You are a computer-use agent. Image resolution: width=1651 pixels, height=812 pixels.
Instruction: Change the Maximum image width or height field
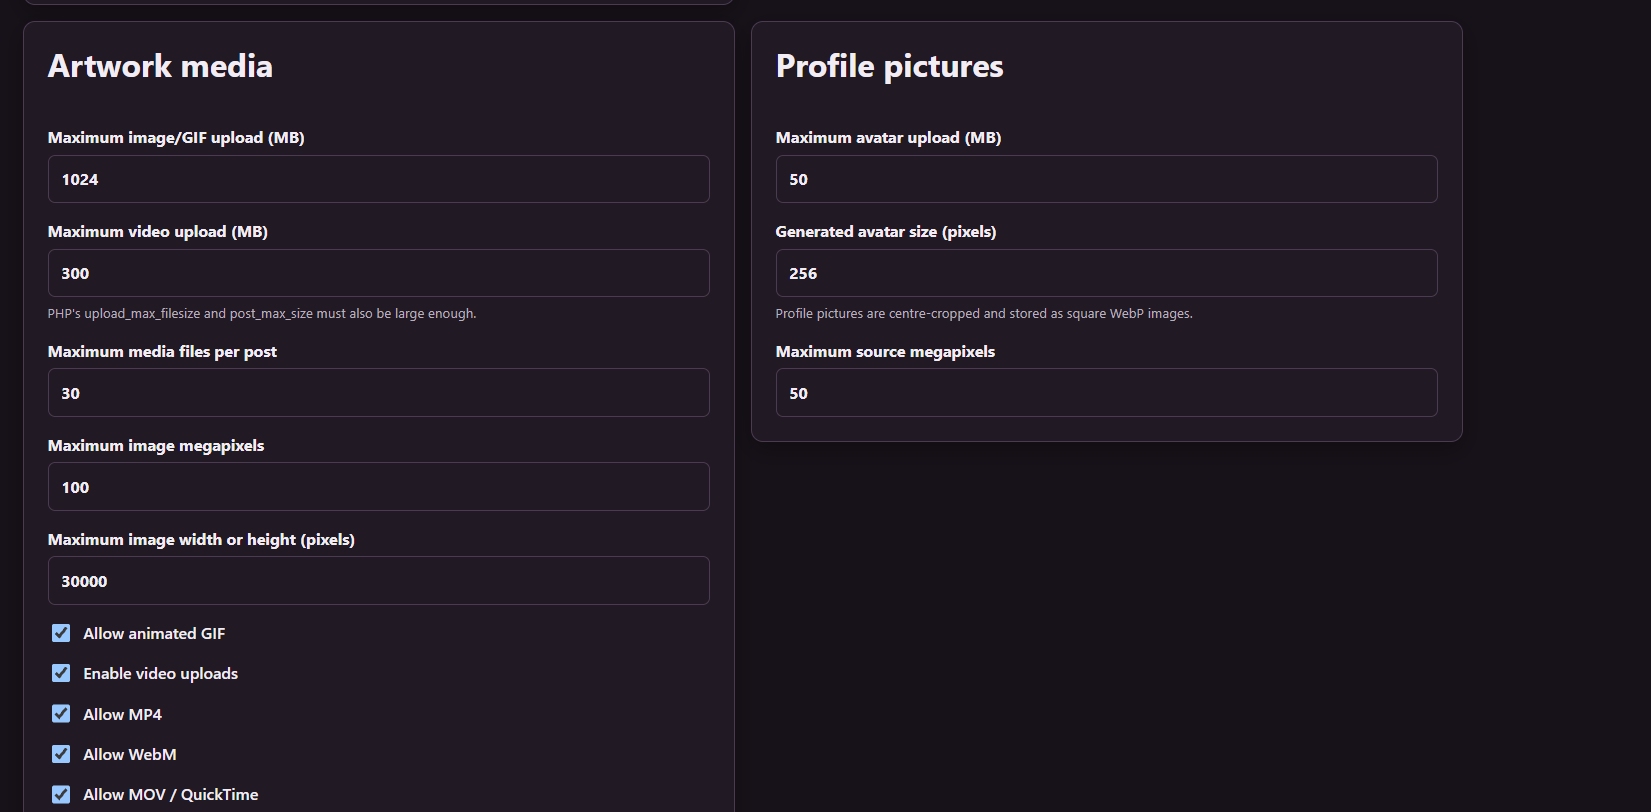(378, 581)
